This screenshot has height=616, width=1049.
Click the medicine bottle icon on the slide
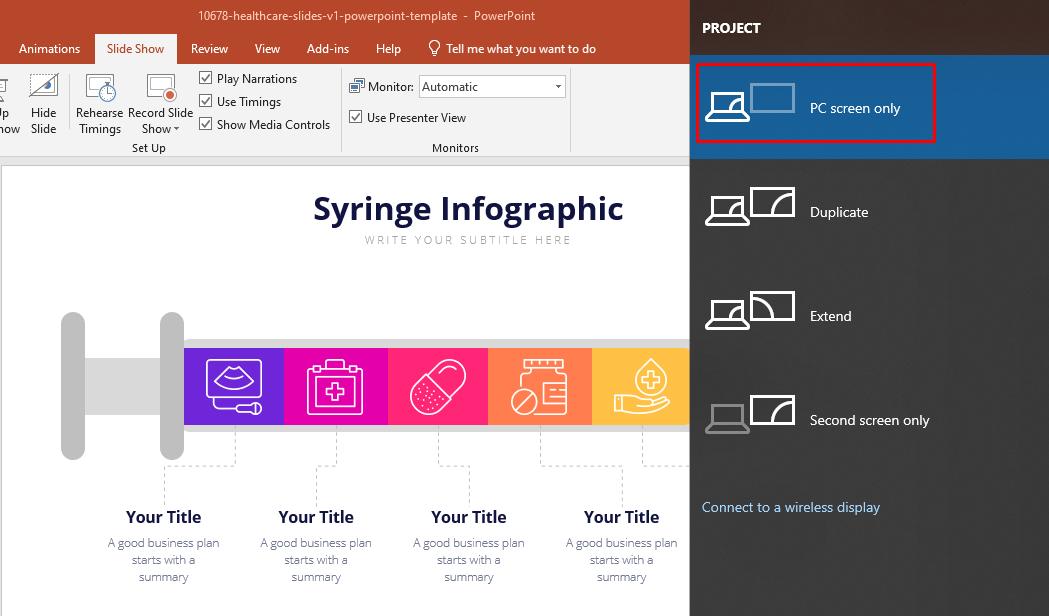click(539, 386)
